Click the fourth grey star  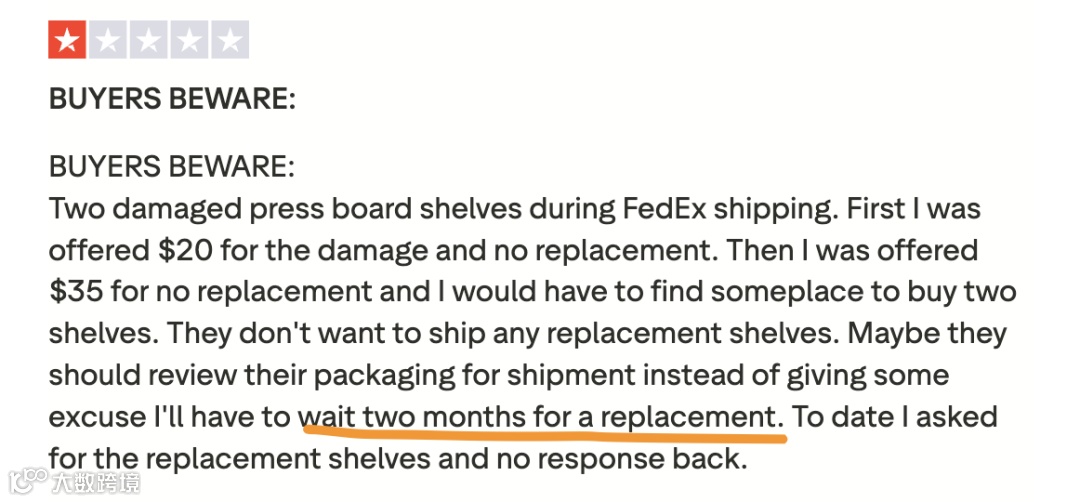[189, 40]
